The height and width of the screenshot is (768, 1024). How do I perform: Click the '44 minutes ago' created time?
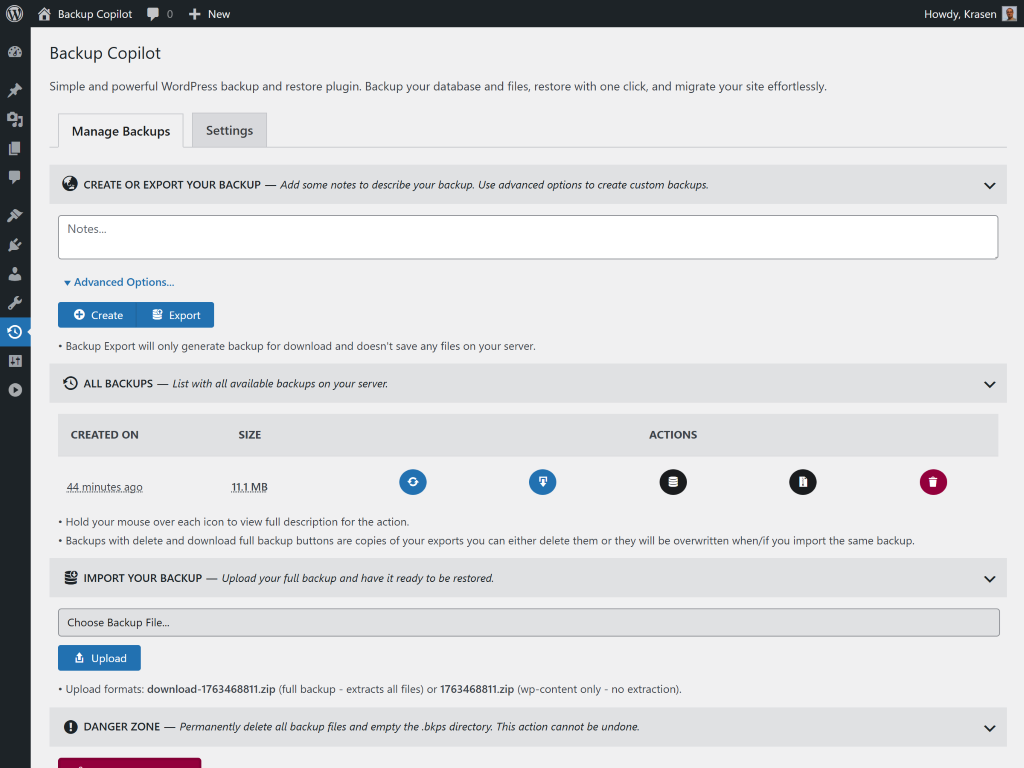pos(104,487)
